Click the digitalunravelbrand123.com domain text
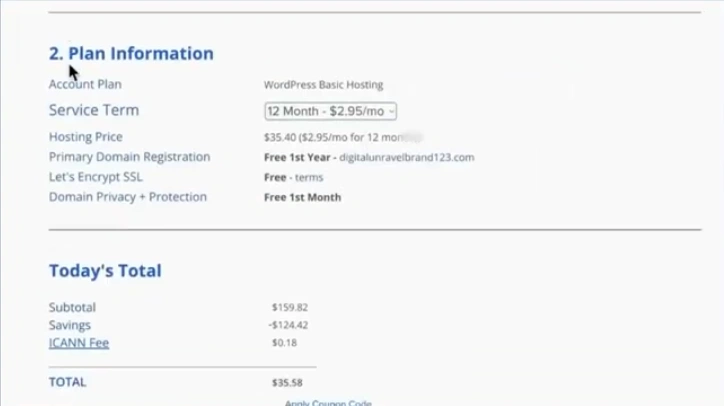Screen dimensions: 724x406 (406, 157)
